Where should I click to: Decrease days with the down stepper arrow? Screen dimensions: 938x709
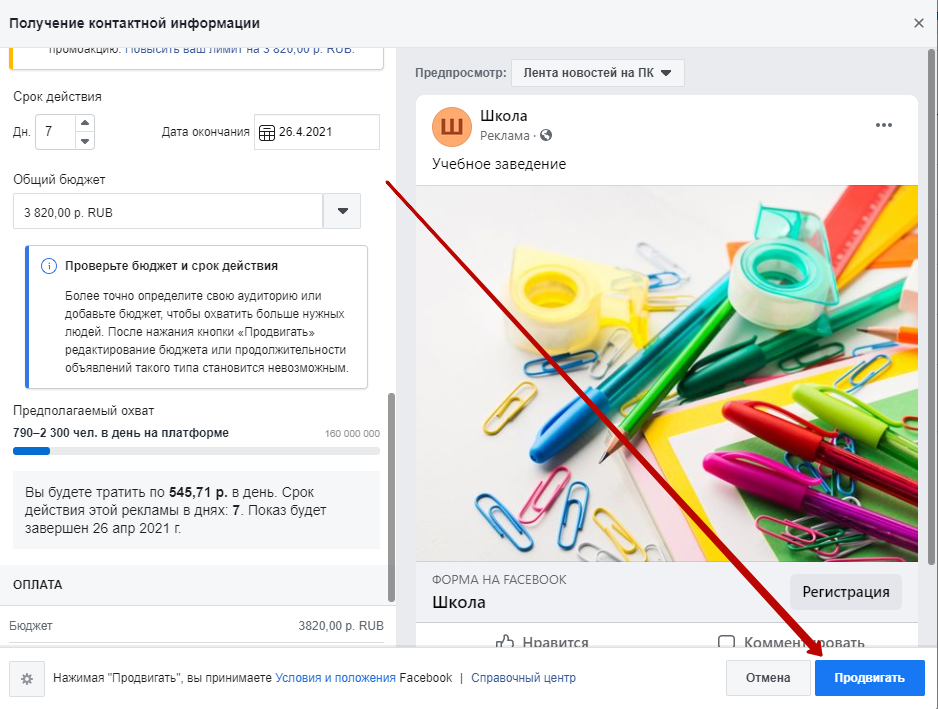pos(85,141)
